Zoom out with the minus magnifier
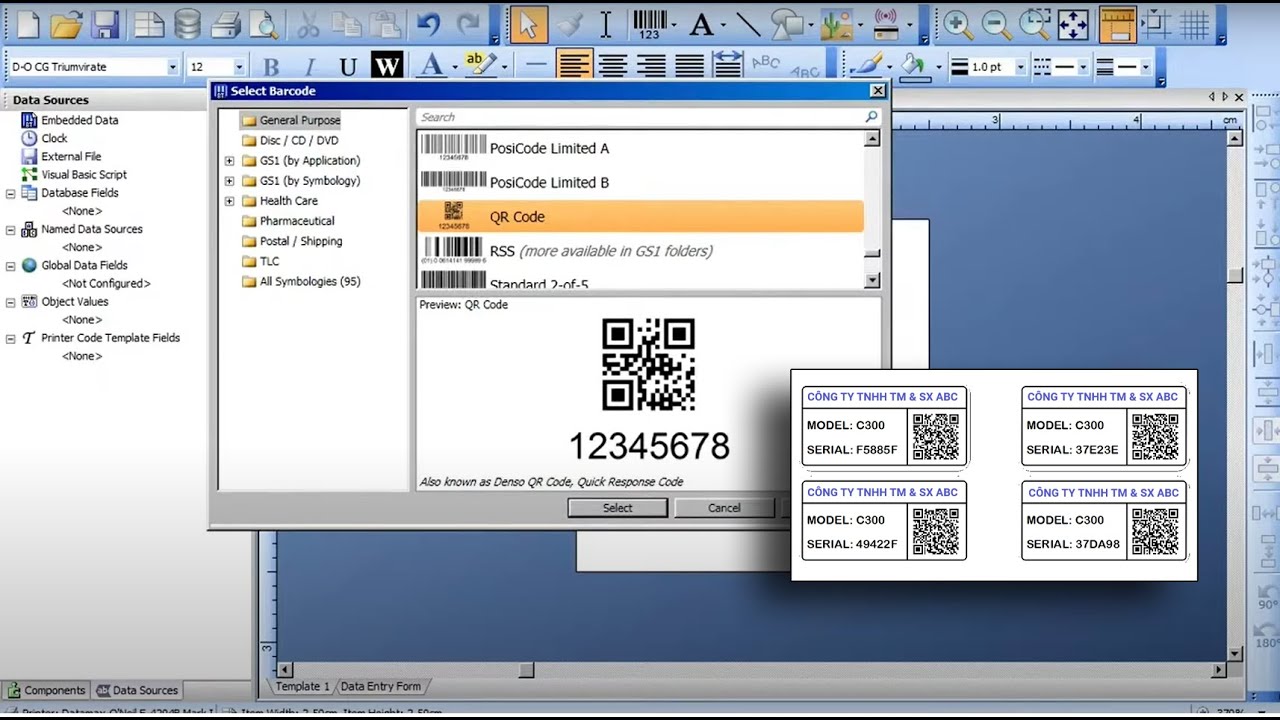 [x=995, y=24]
